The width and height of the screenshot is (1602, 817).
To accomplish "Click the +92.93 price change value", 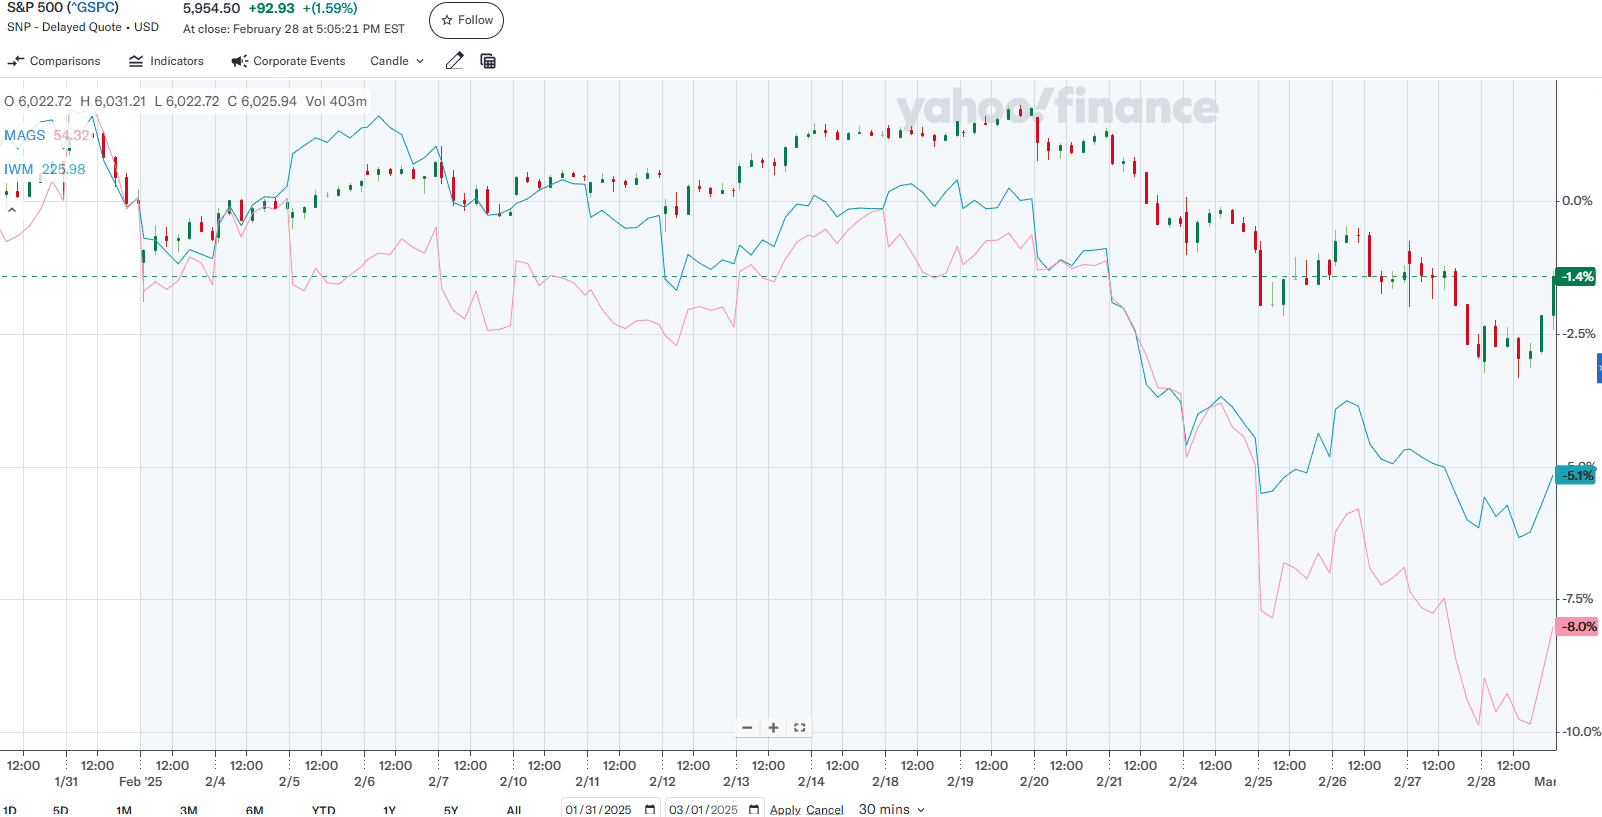I will pyautogui.click(x=271, y=9).
